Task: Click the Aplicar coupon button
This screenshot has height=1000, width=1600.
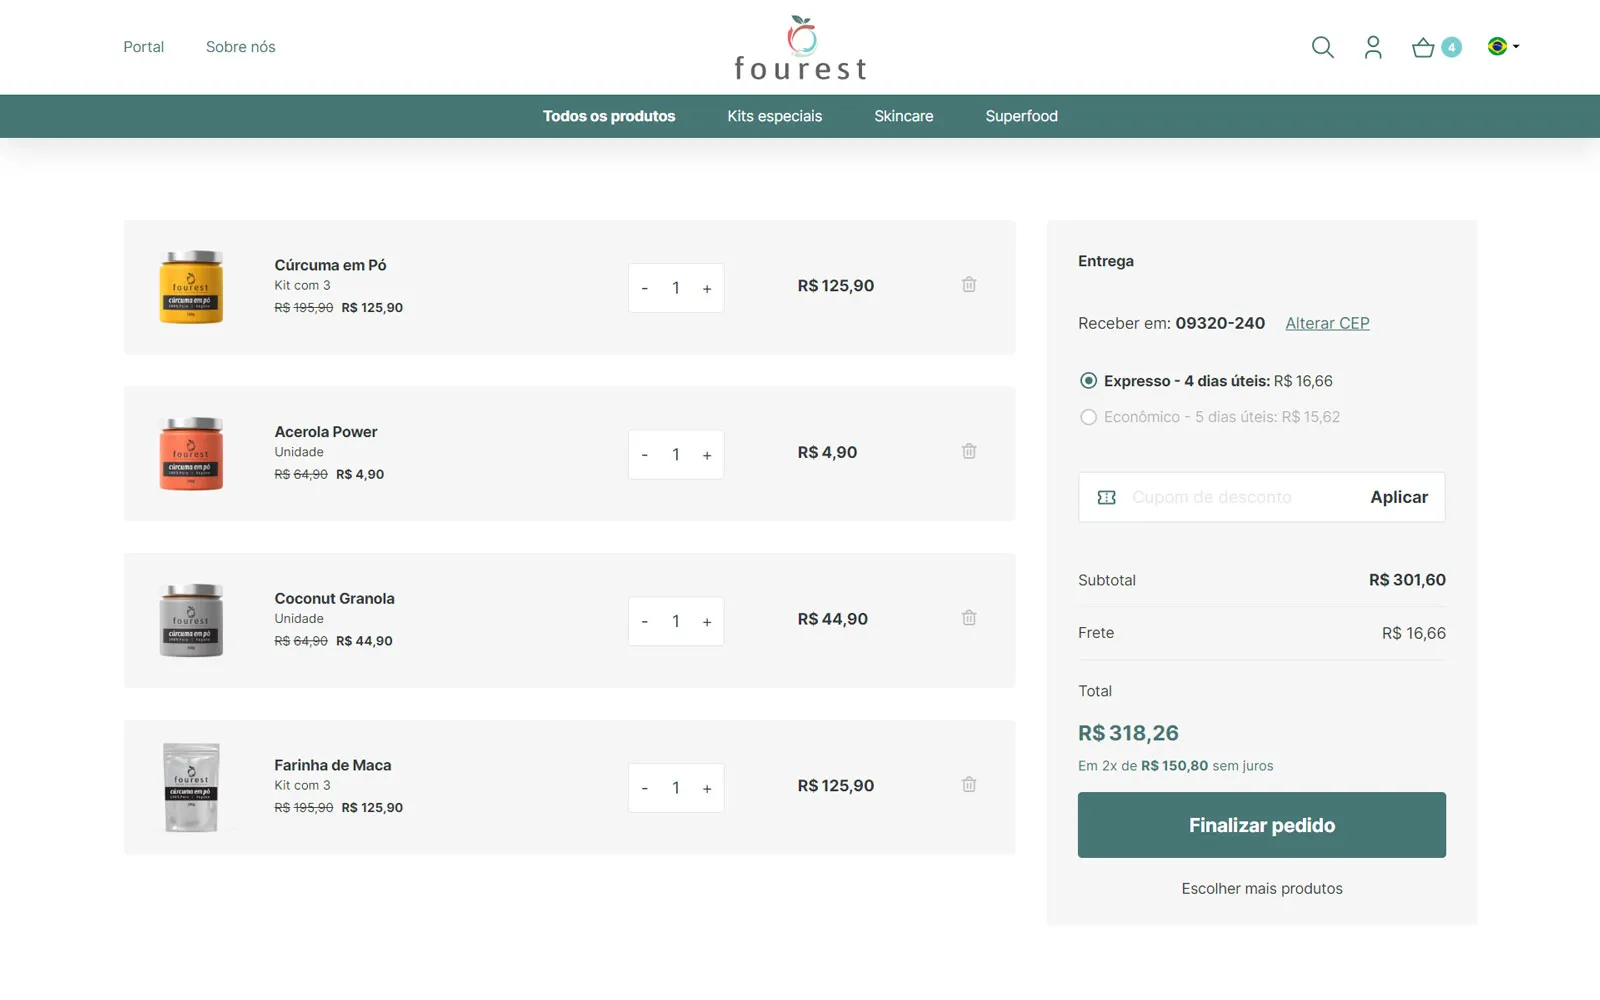Action: (x=1399, y=497)
